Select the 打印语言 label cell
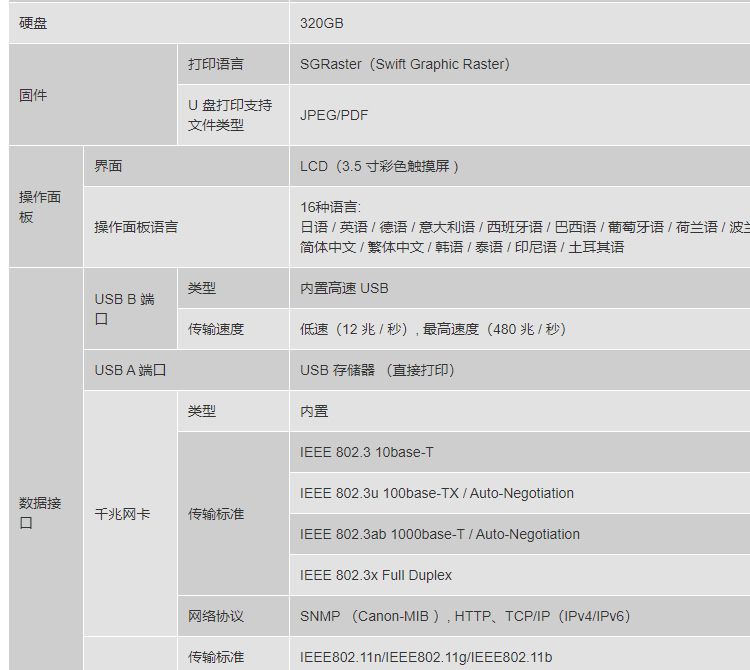This screenshot has height=670, width=750. pos(216,64)
